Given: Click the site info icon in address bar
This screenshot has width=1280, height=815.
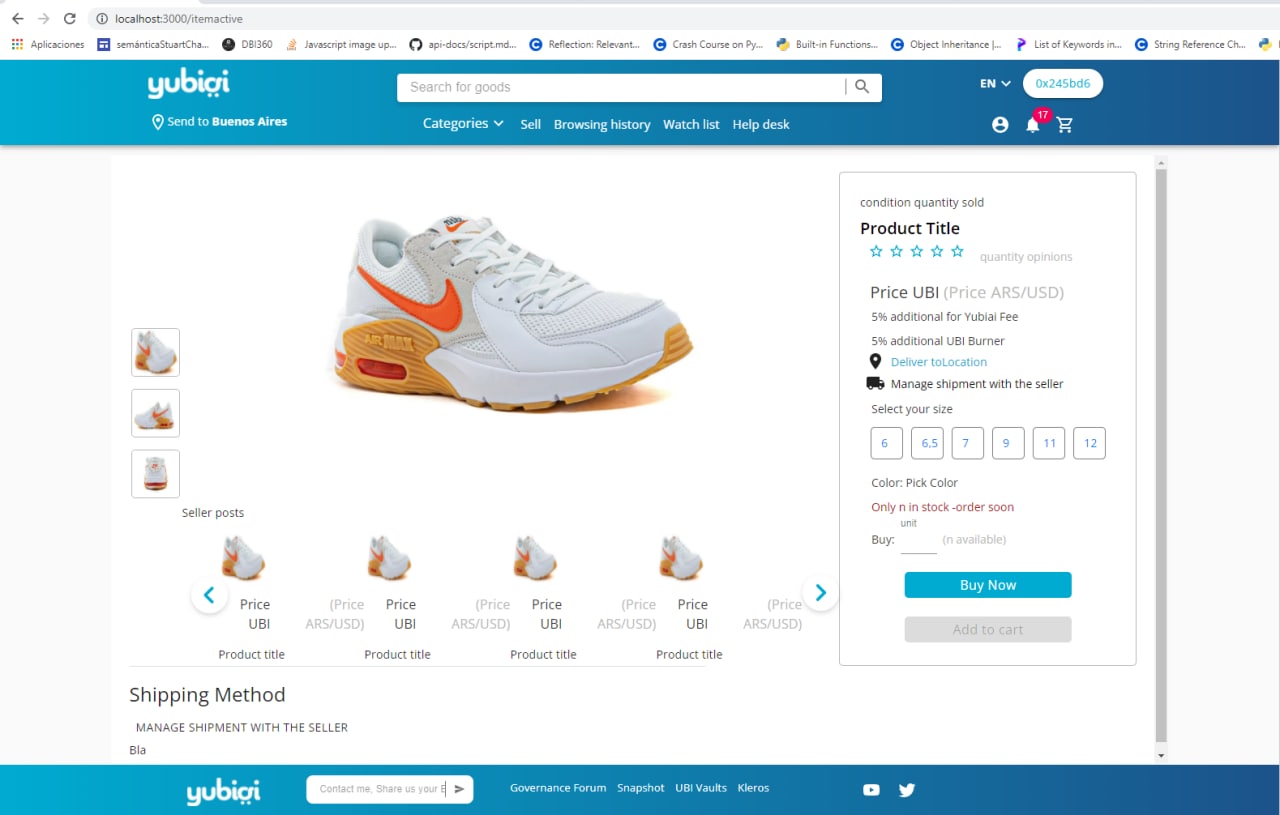Looking at the screenshot, I should pyautogui.click(x=102, y=19).
